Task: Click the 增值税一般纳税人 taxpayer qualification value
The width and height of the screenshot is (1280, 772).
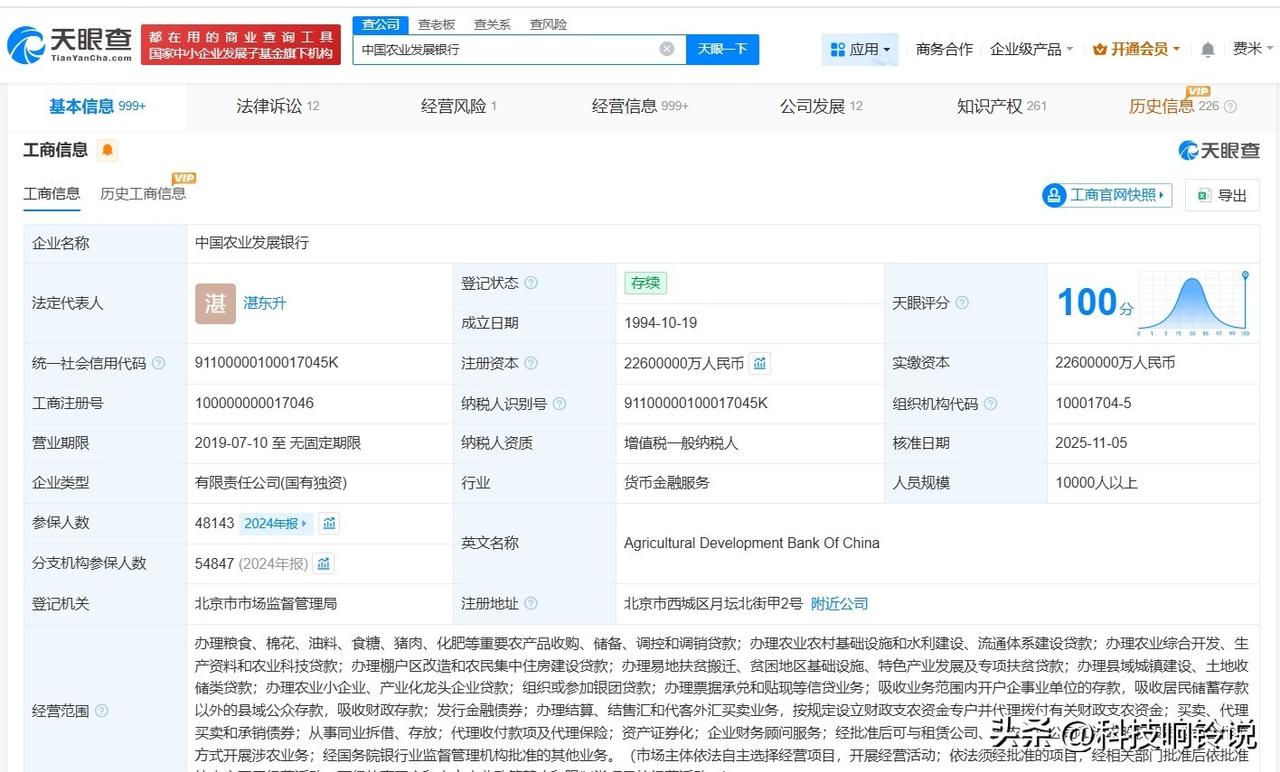Action: point(681,443)
